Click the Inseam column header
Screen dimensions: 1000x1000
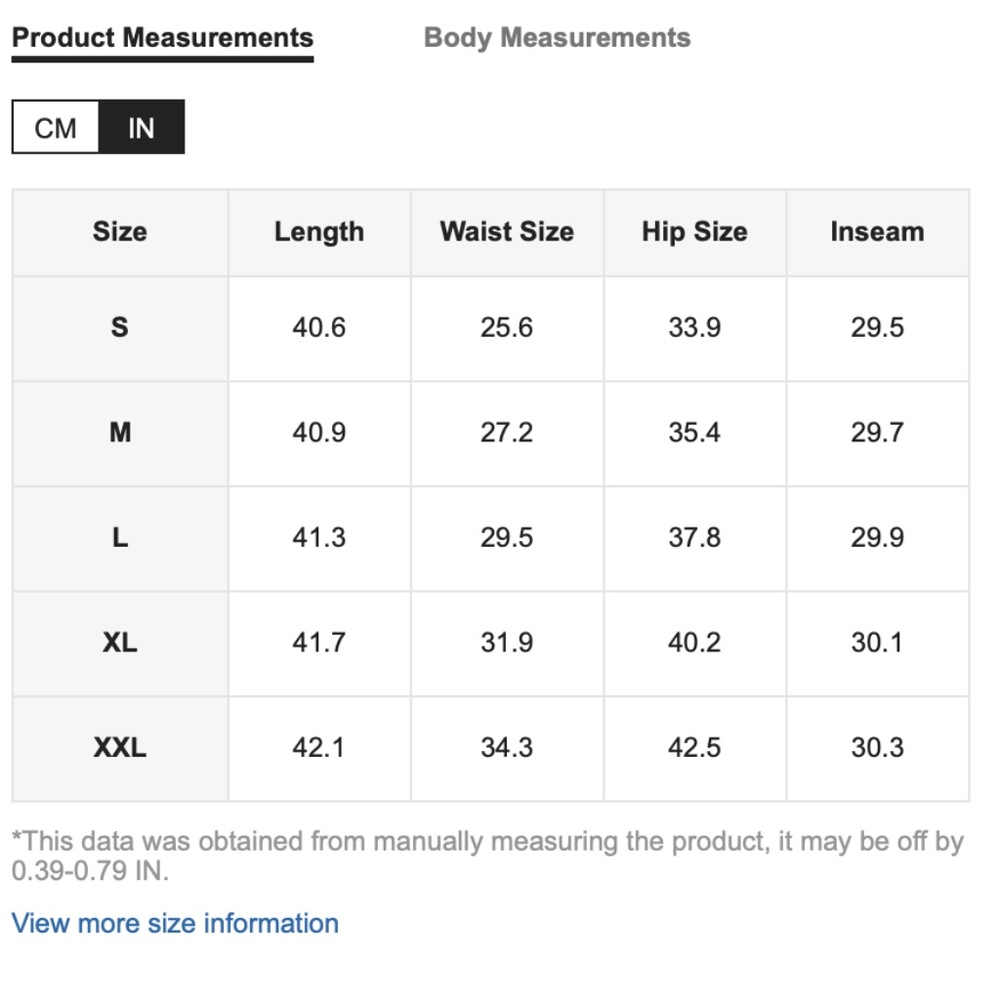(877, 232)
